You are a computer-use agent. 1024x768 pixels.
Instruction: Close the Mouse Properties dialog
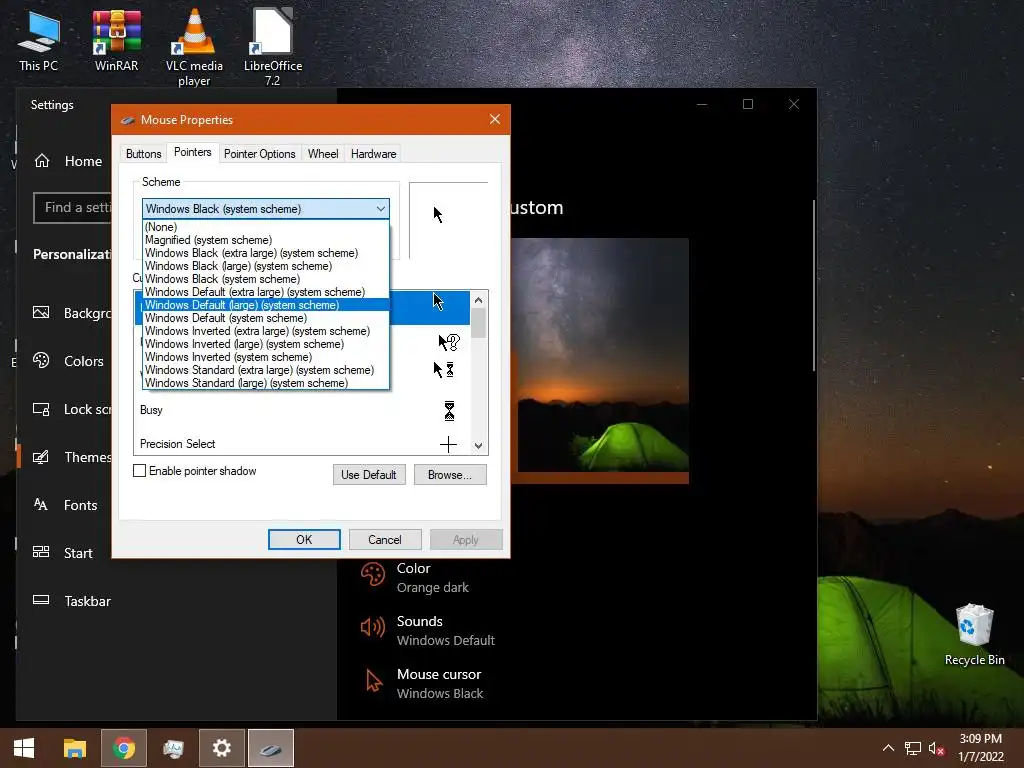pyautogui.click(x=495, y=119)
